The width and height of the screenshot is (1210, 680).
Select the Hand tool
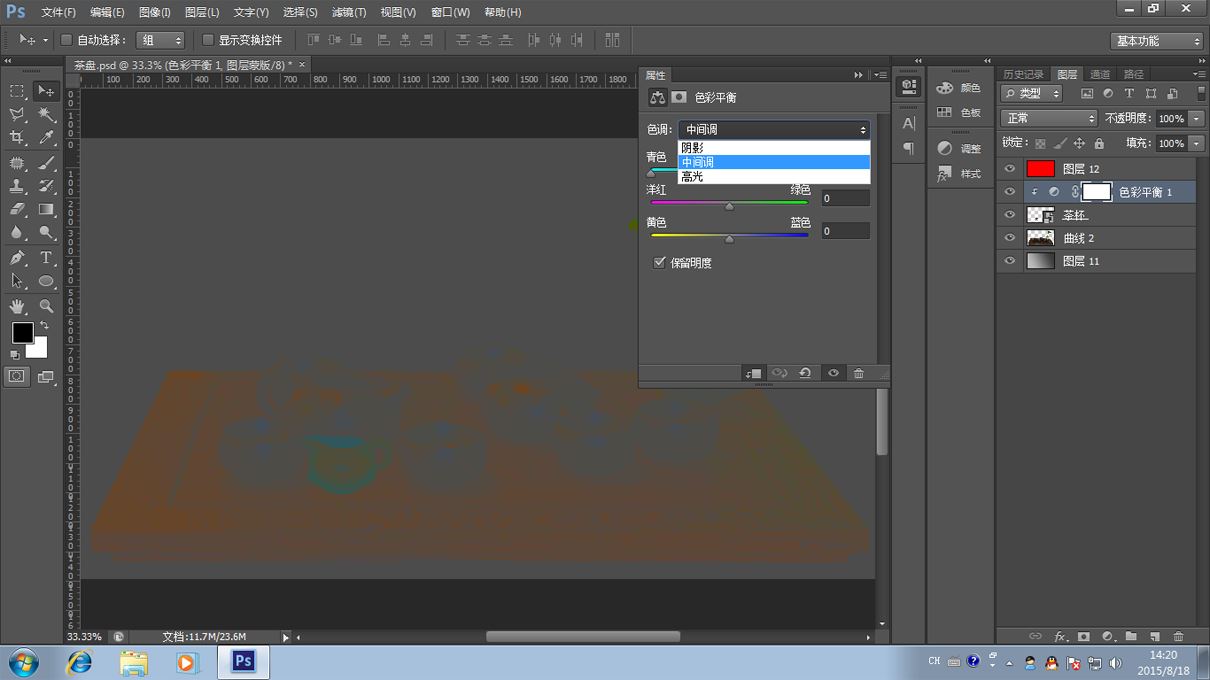(17, 306)
